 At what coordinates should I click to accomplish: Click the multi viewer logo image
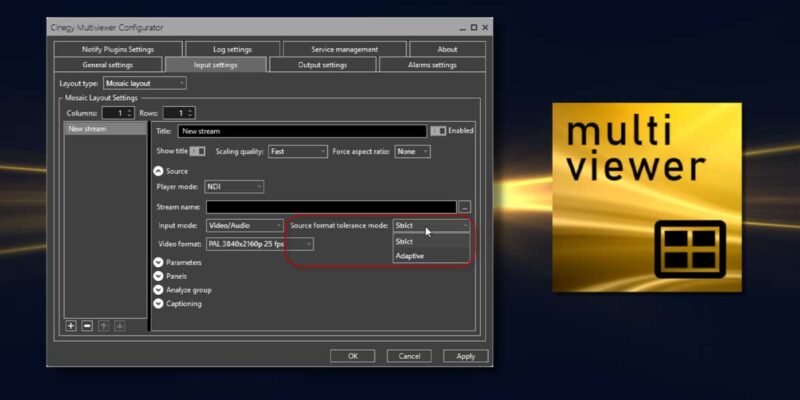click(647, 197)
